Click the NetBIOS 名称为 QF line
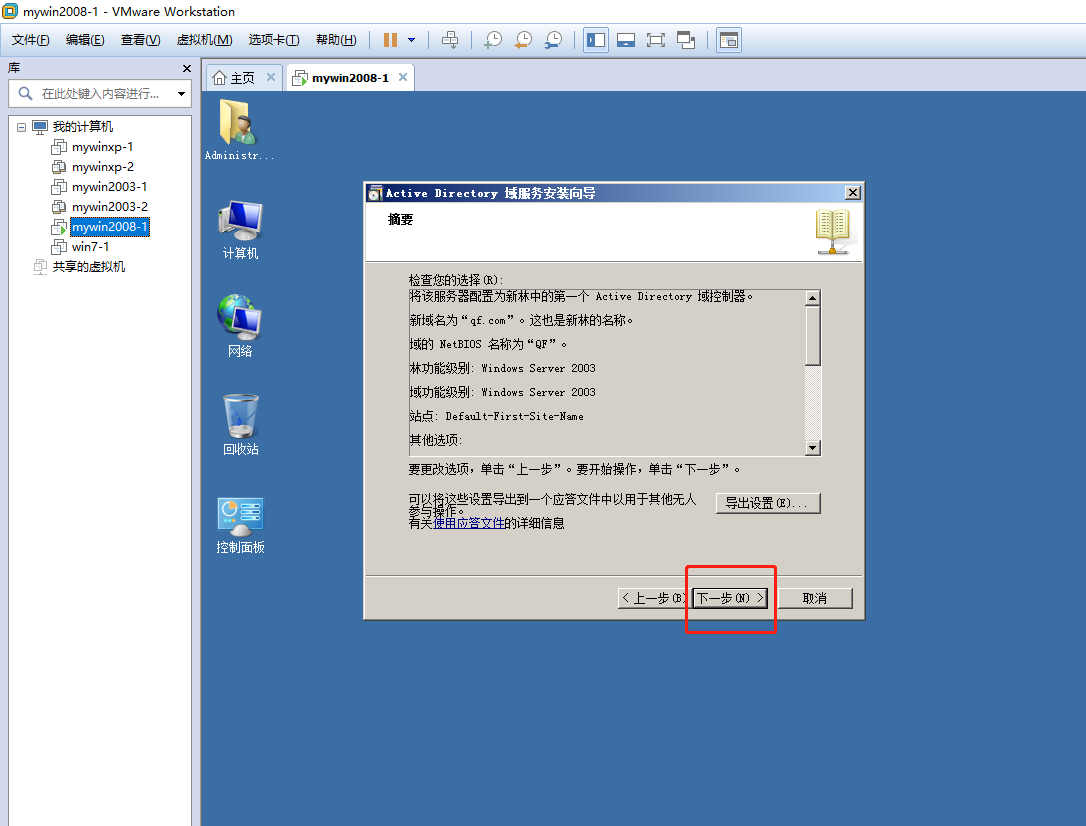The height and width of the screenshot is (826, 1086). pos(488,344)
